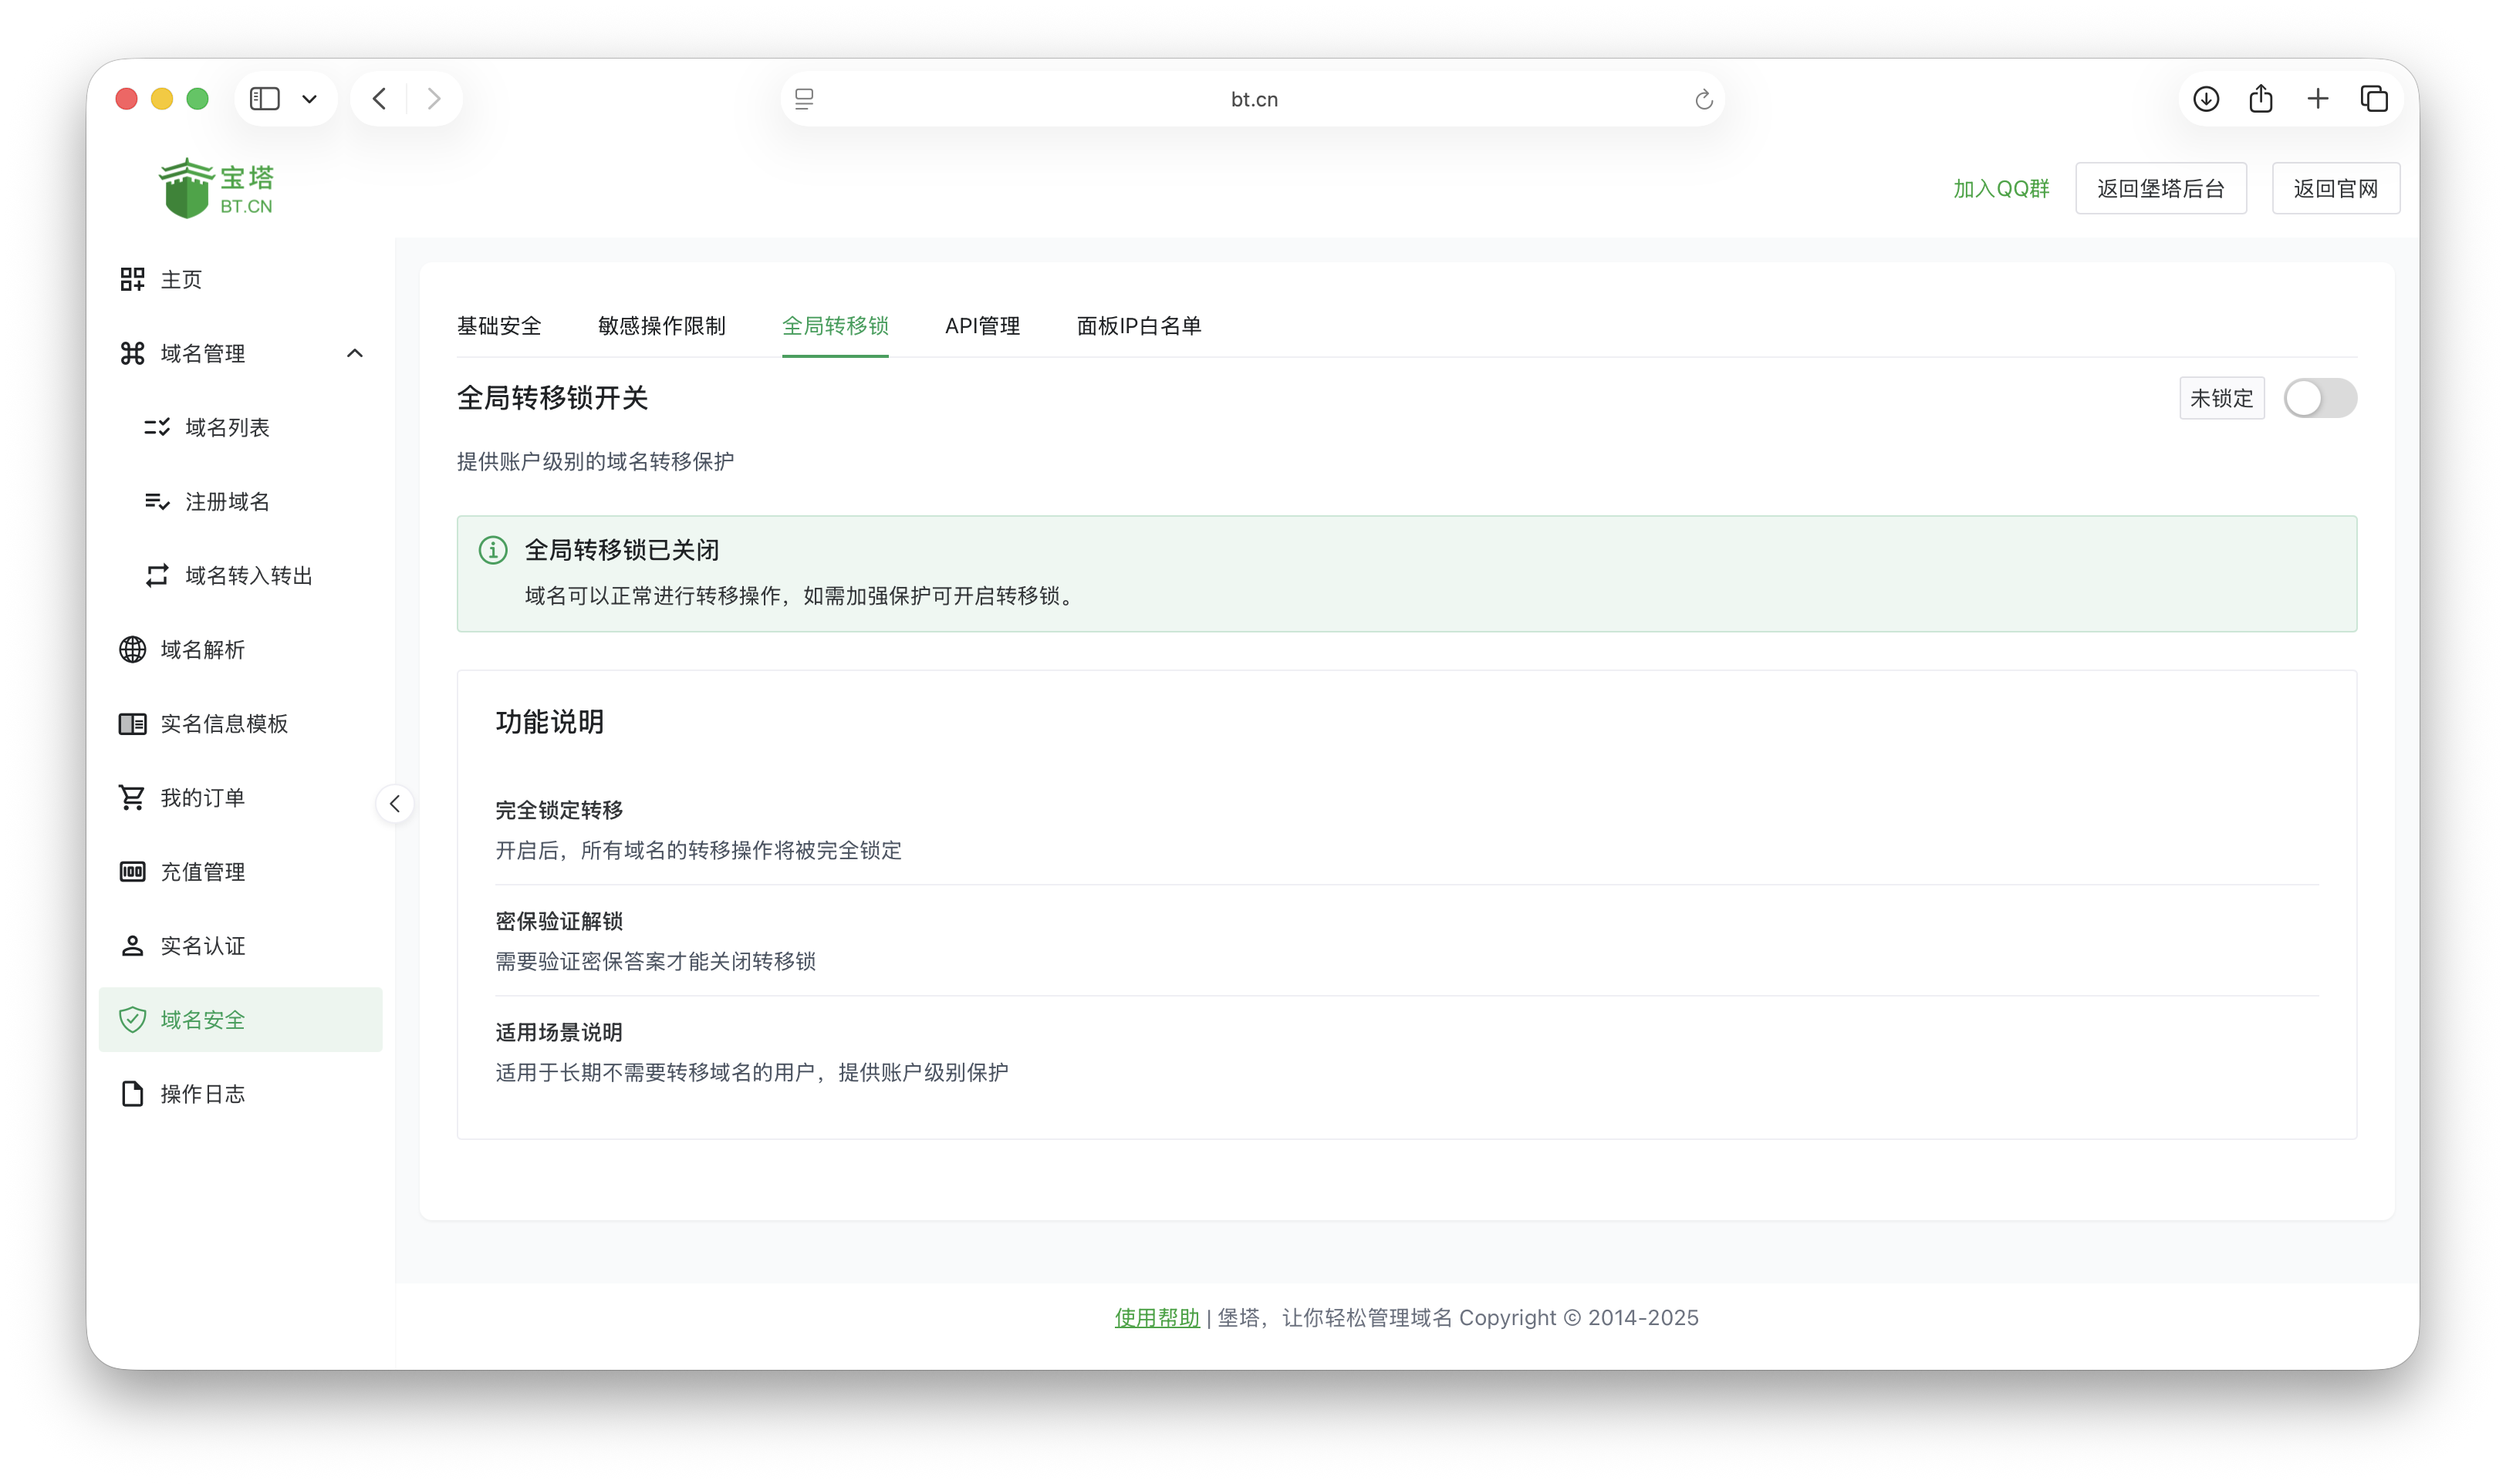Open the 面板IP白名单 tab

(1138, 326)
